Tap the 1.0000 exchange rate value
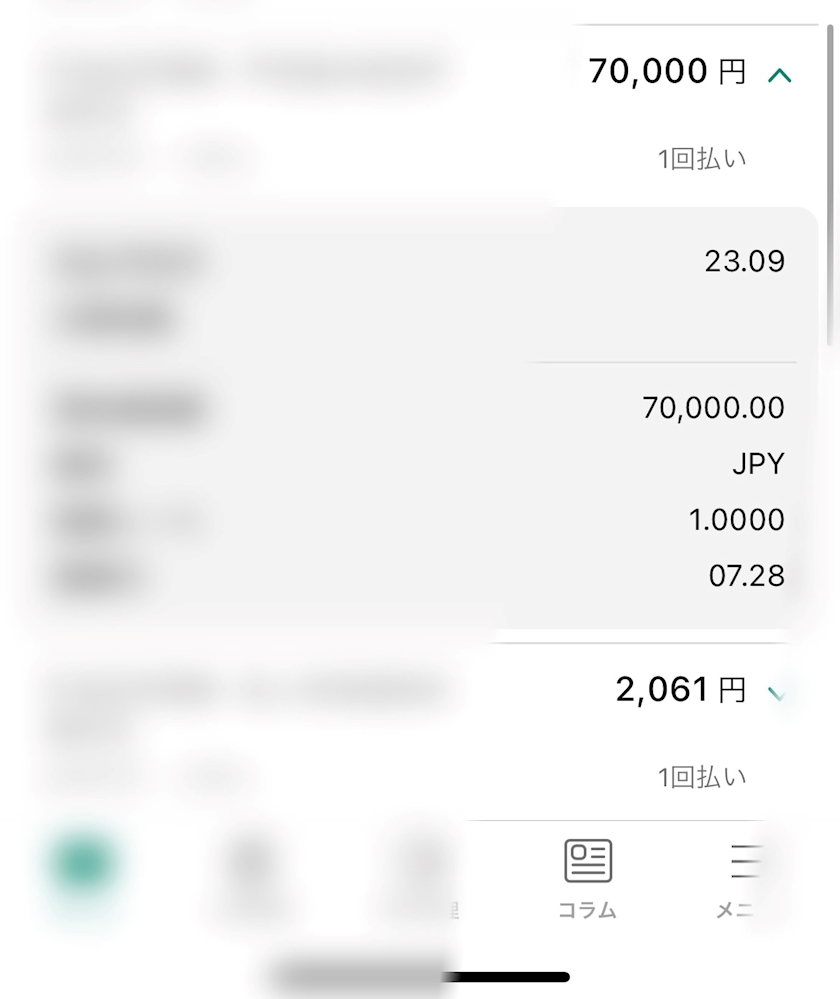 [736, 520]
